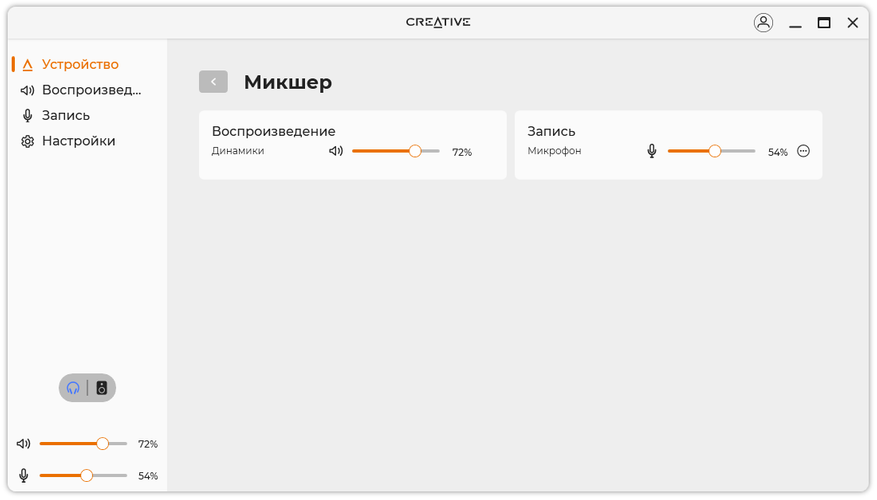Mute the Динамики speaker icon in Воспроизведение
The width and height of the screenshot is (877, 500).
pyautogui.click(x=336, y=151)
